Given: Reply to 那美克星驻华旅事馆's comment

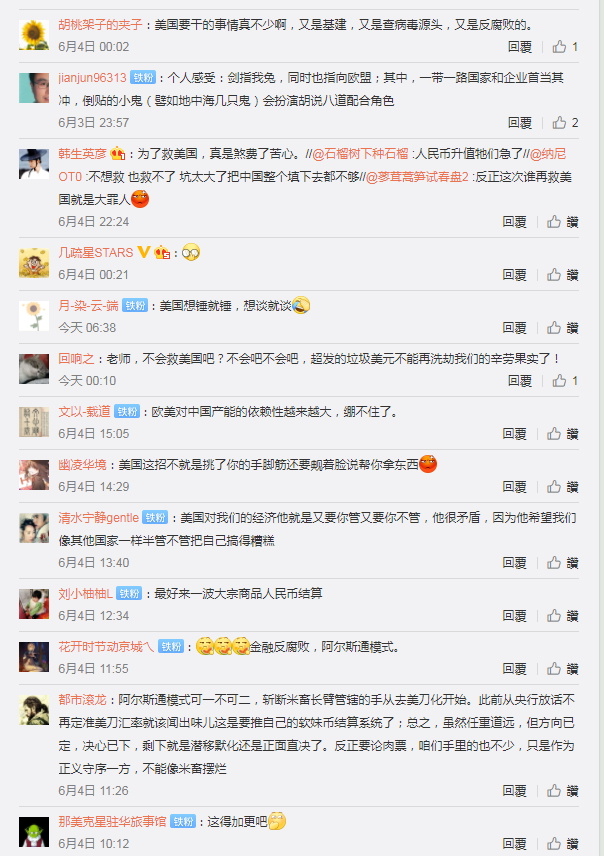Looking at the screenshot, I should coord(514,843).
